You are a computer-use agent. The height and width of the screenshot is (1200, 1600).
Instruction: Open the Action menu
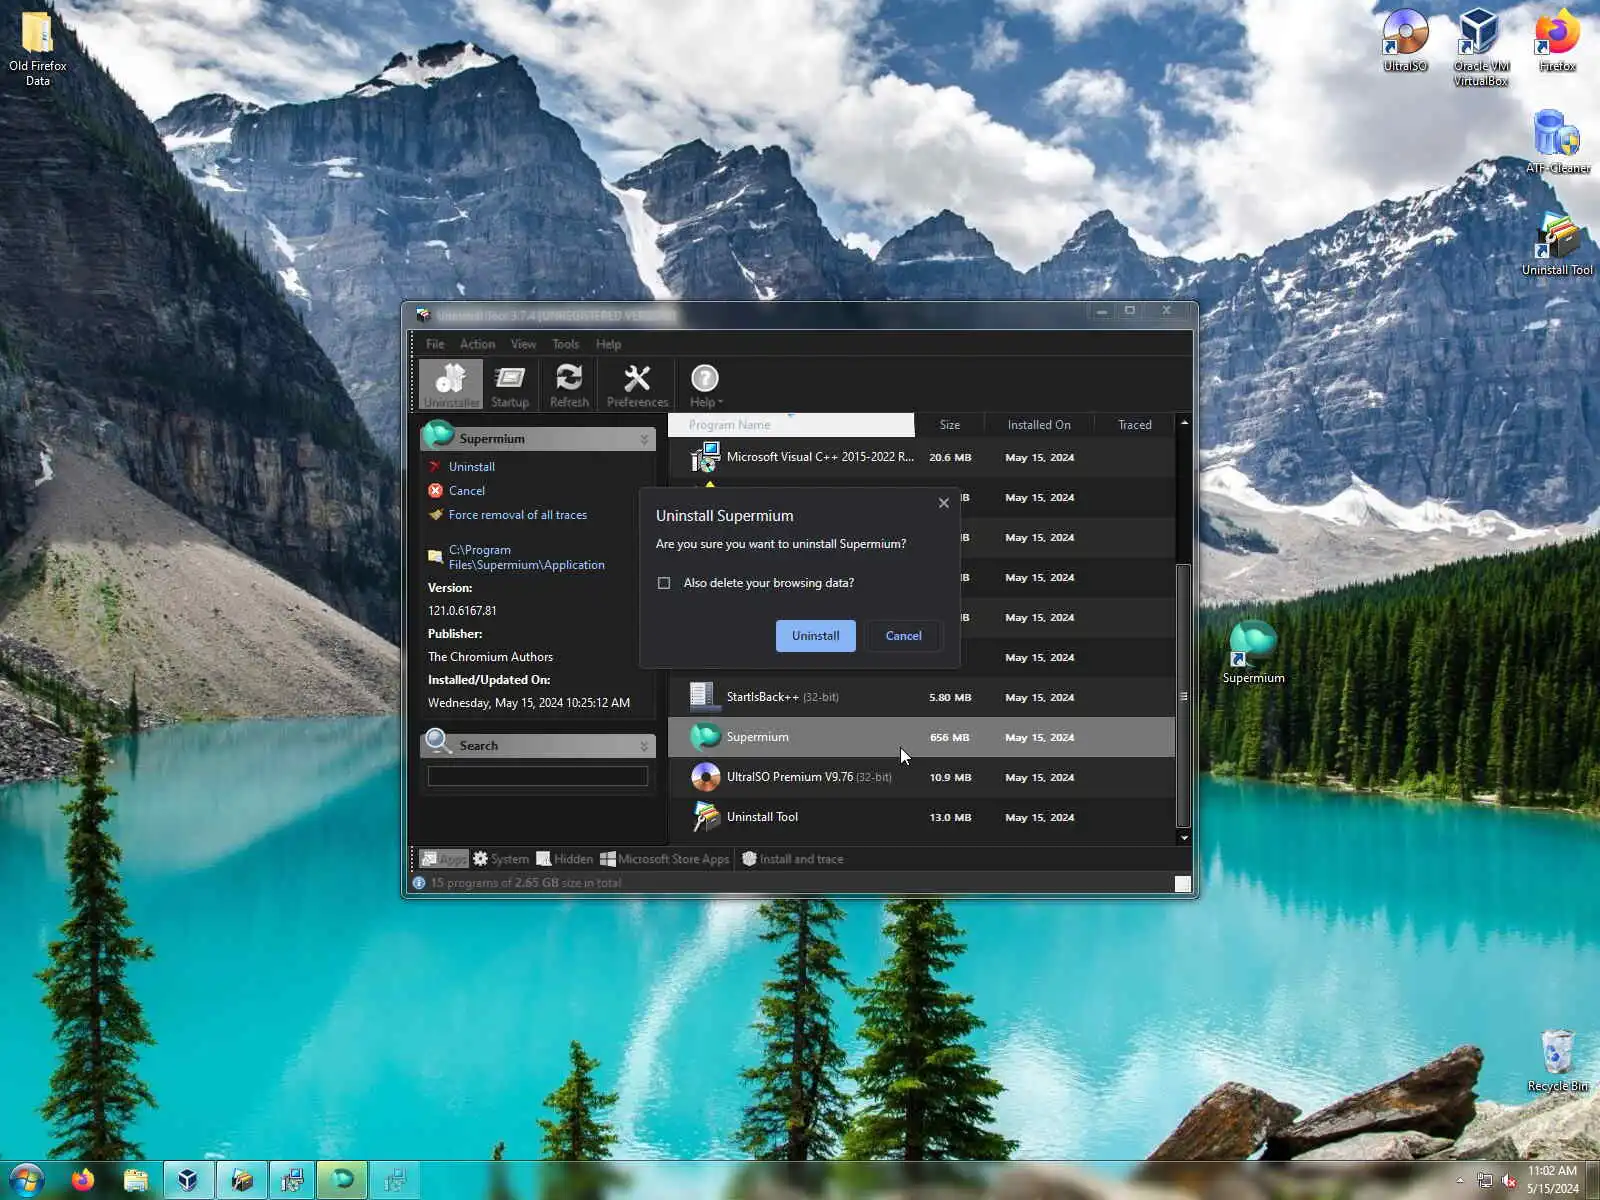tap(477, 344)
